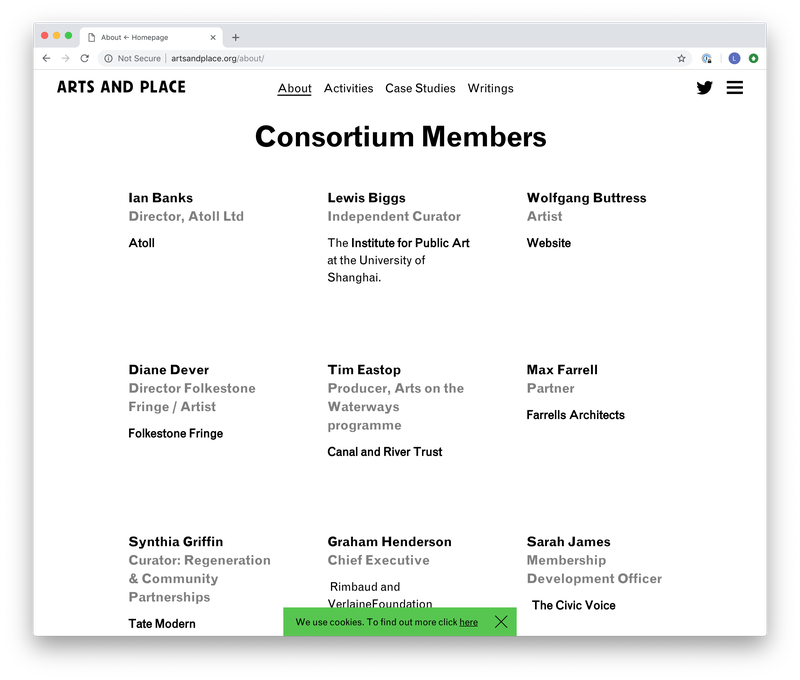This screenshot has width=800, height=680.
Task: Open the Atoll link under Ian Banks
Action: (141, 243)
